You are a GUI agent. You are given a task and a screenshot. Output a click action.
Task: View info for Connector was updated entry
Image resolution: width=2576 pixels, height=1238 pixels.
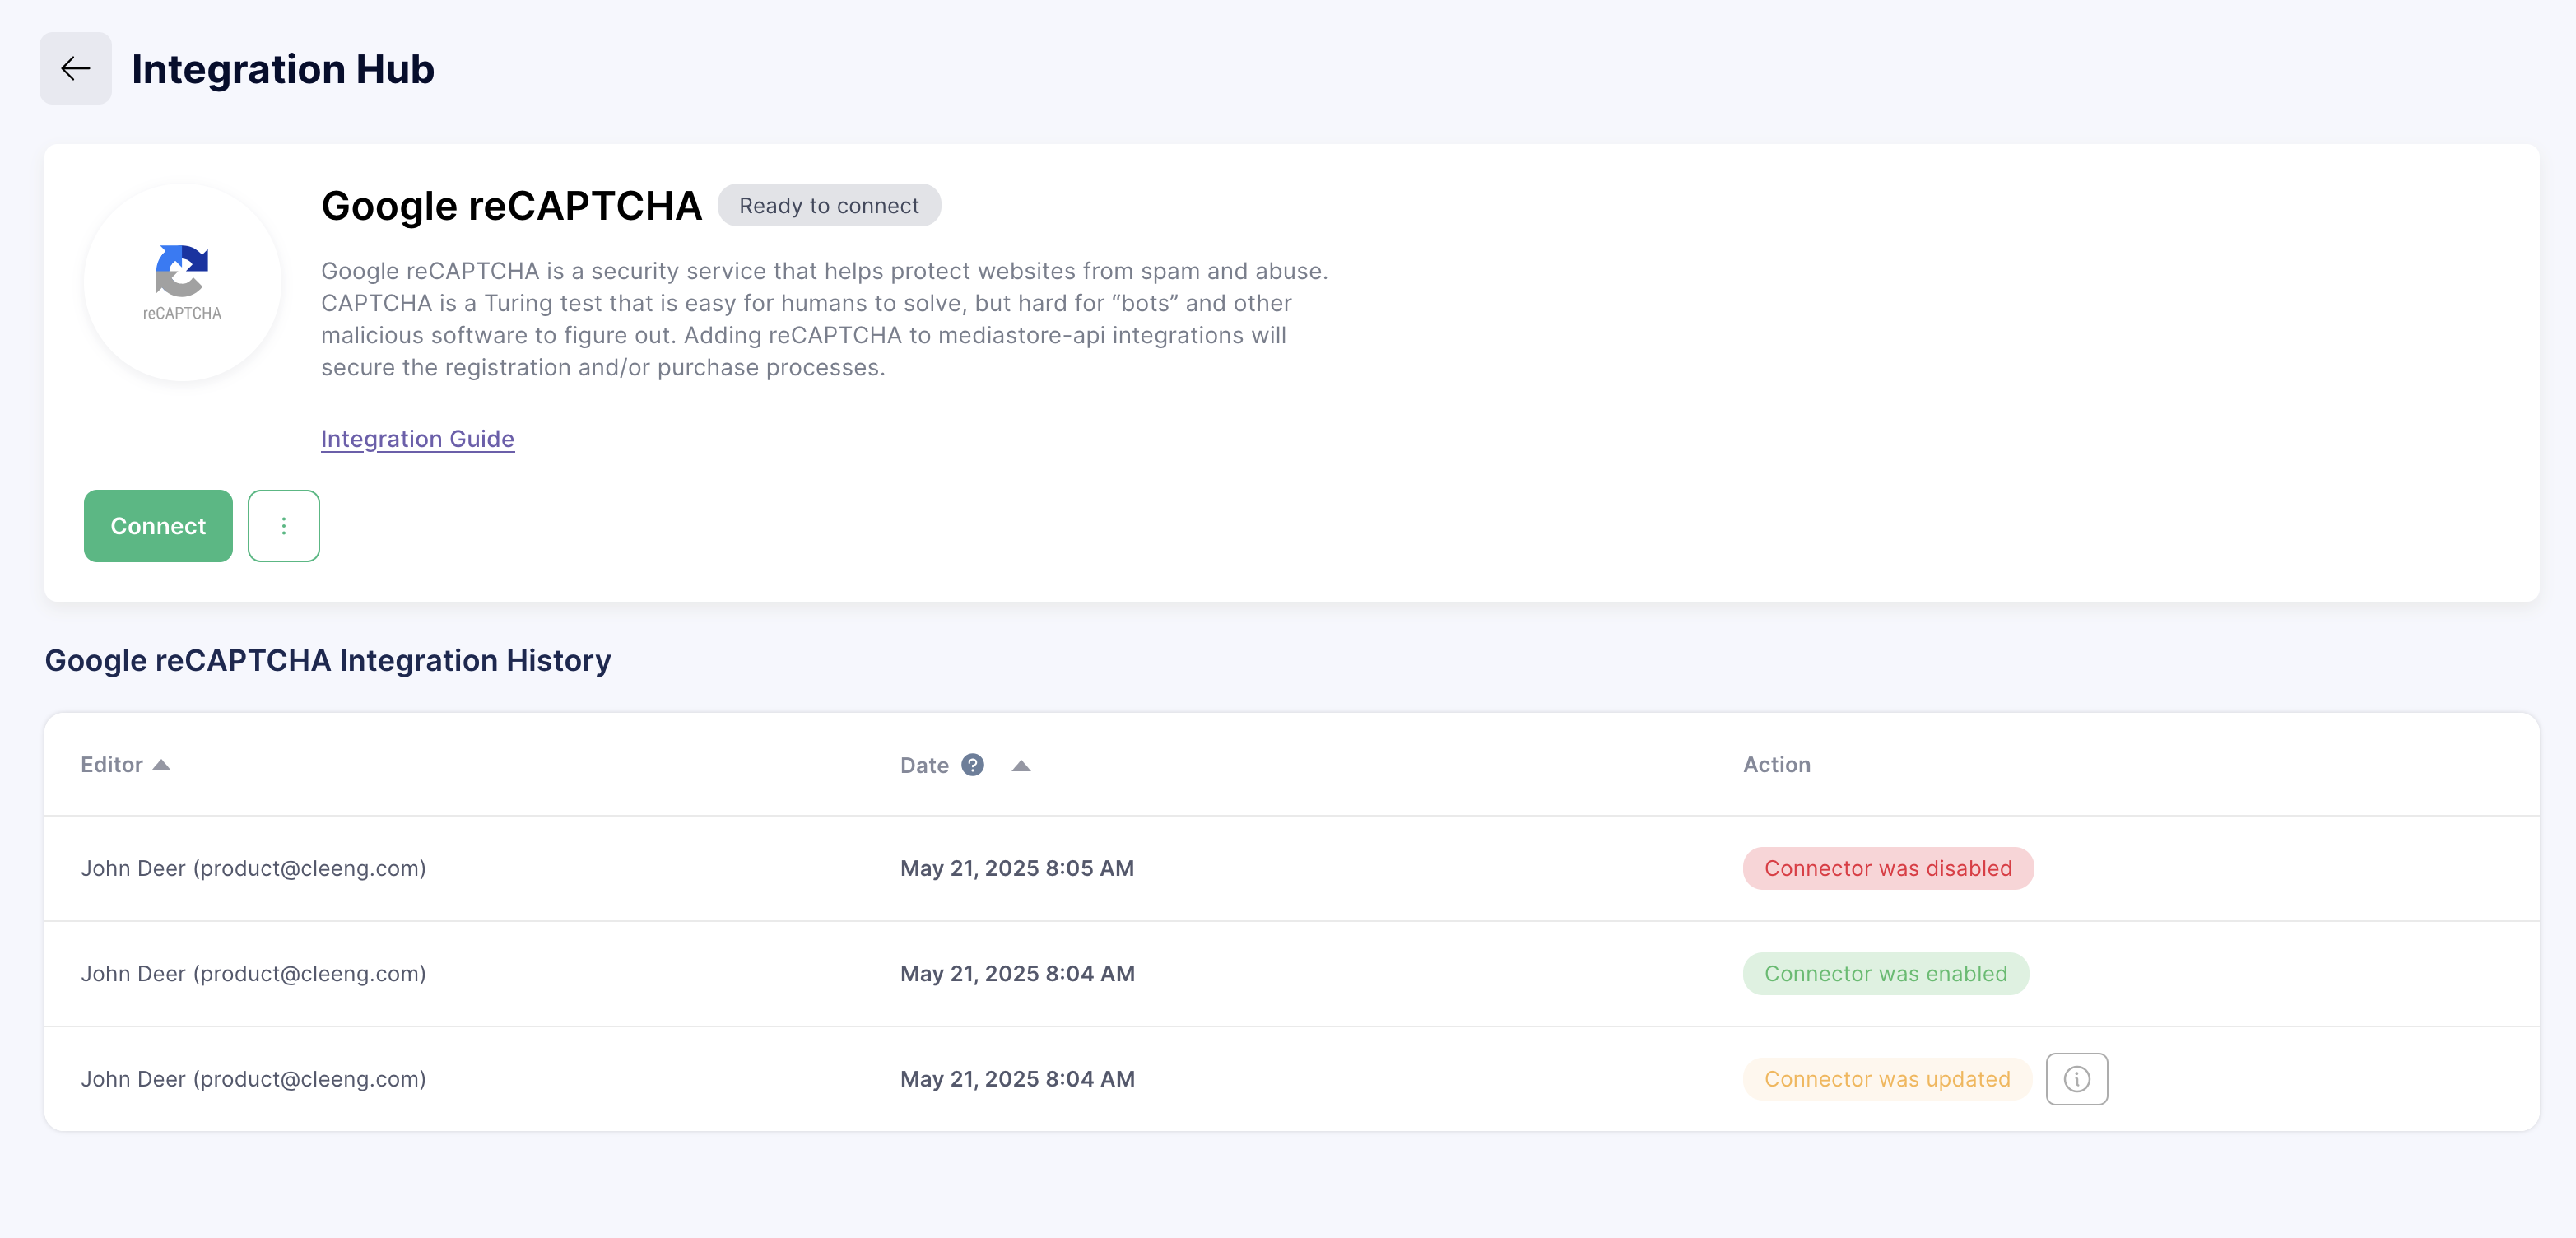(2076, 1079)
